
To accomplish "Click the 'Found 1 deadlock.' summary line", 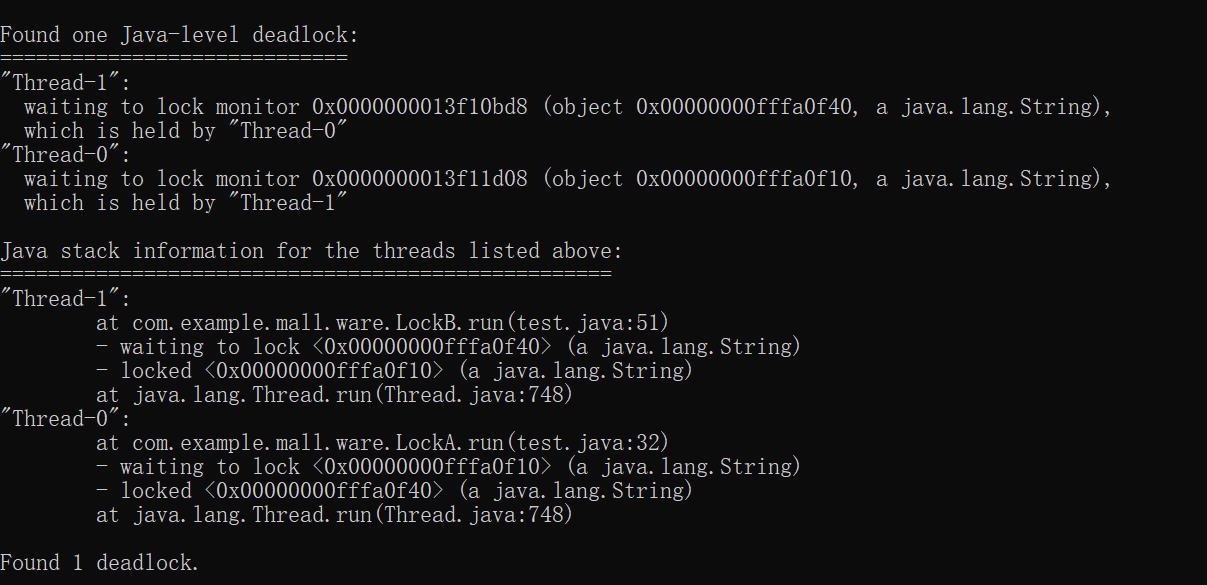I will [x=100, y=563].
